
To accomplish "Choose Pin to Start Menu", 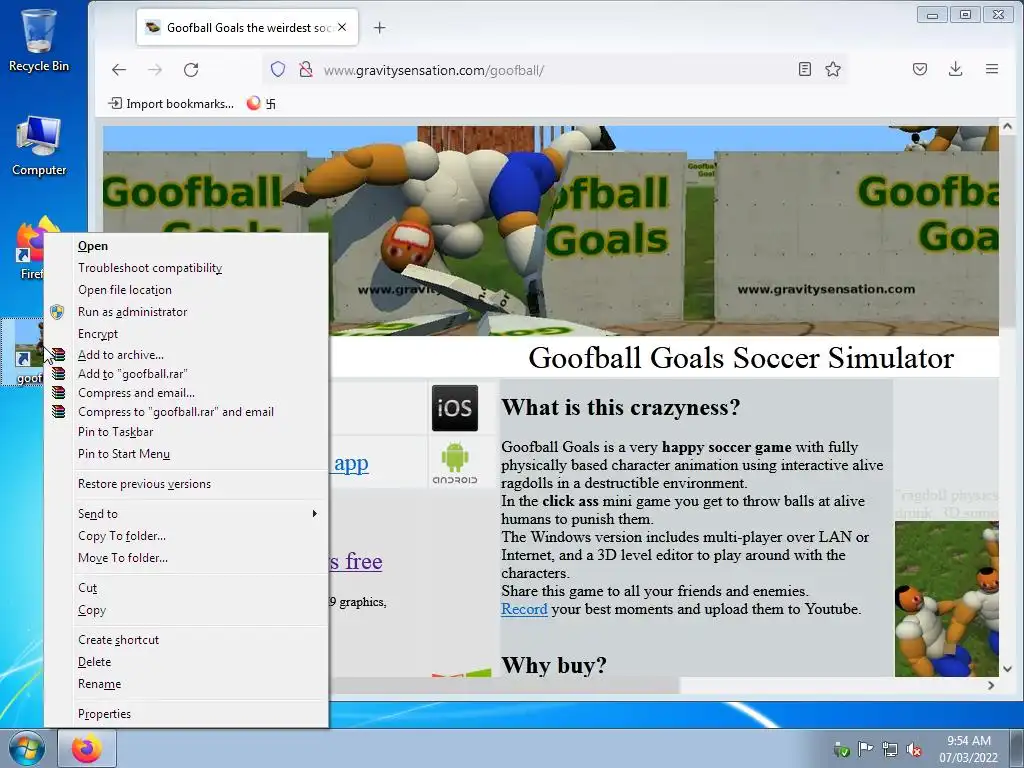I will tap(187, 454).
